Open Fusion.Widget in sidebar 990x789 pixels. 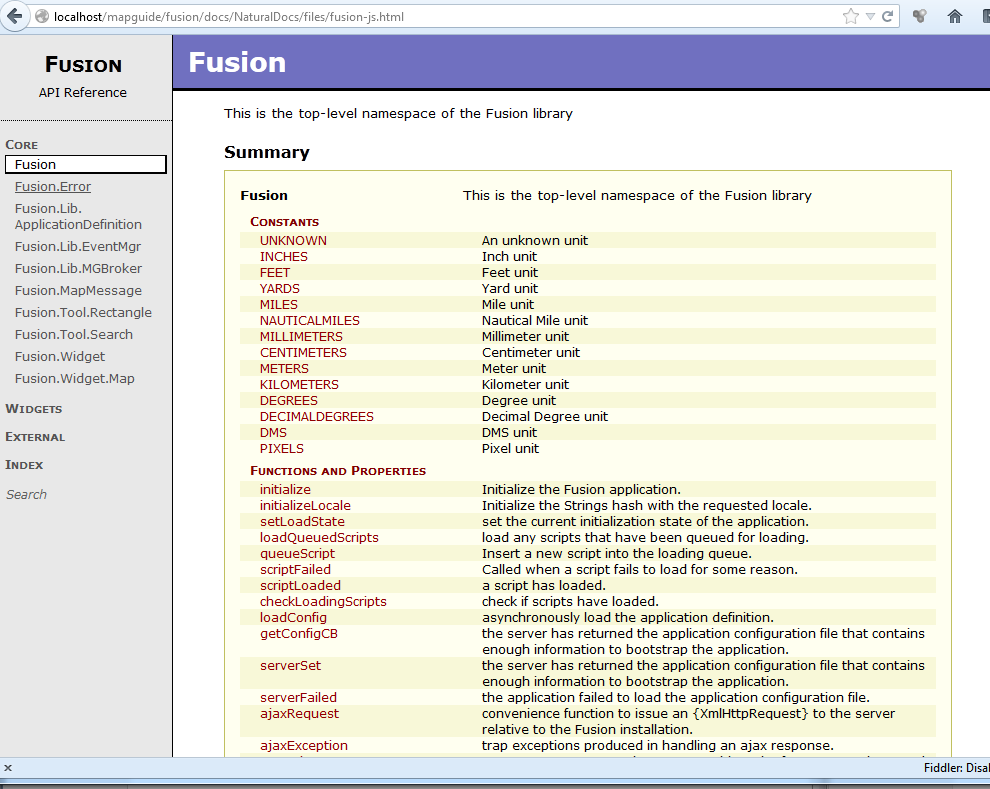click(x=60, y=357)
